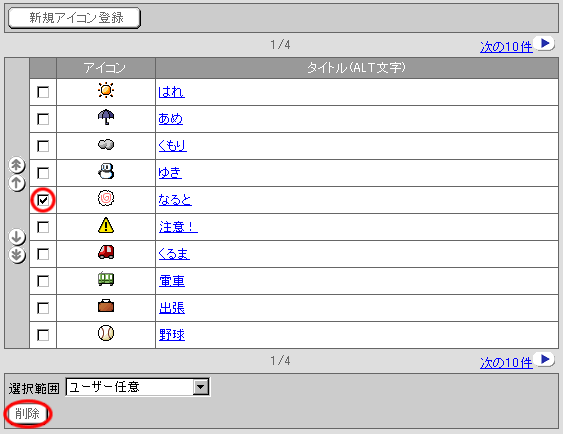This screenshot has width=563, height=434.
Task: Select the checkbox next to 電車
Action: coord(43,281)
